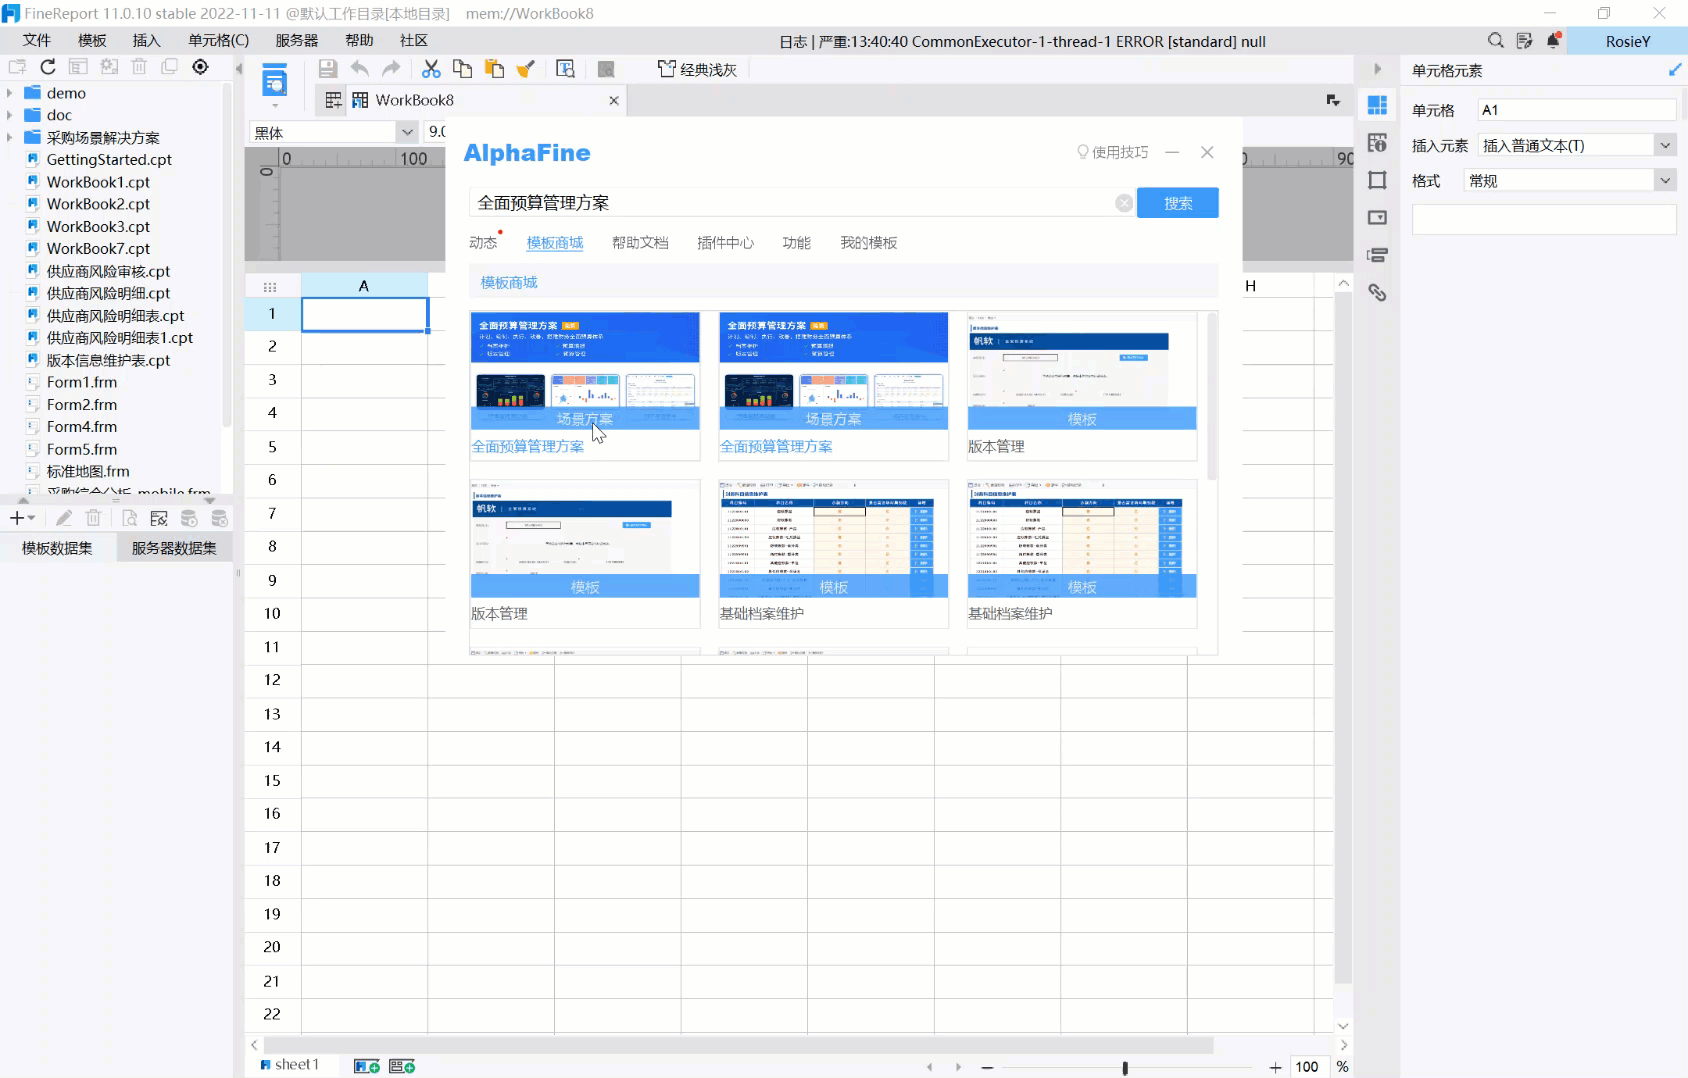1688x1078 pixels.
Task: Open the 使用技巧 tips link
Action: [x=1113, y=152]
